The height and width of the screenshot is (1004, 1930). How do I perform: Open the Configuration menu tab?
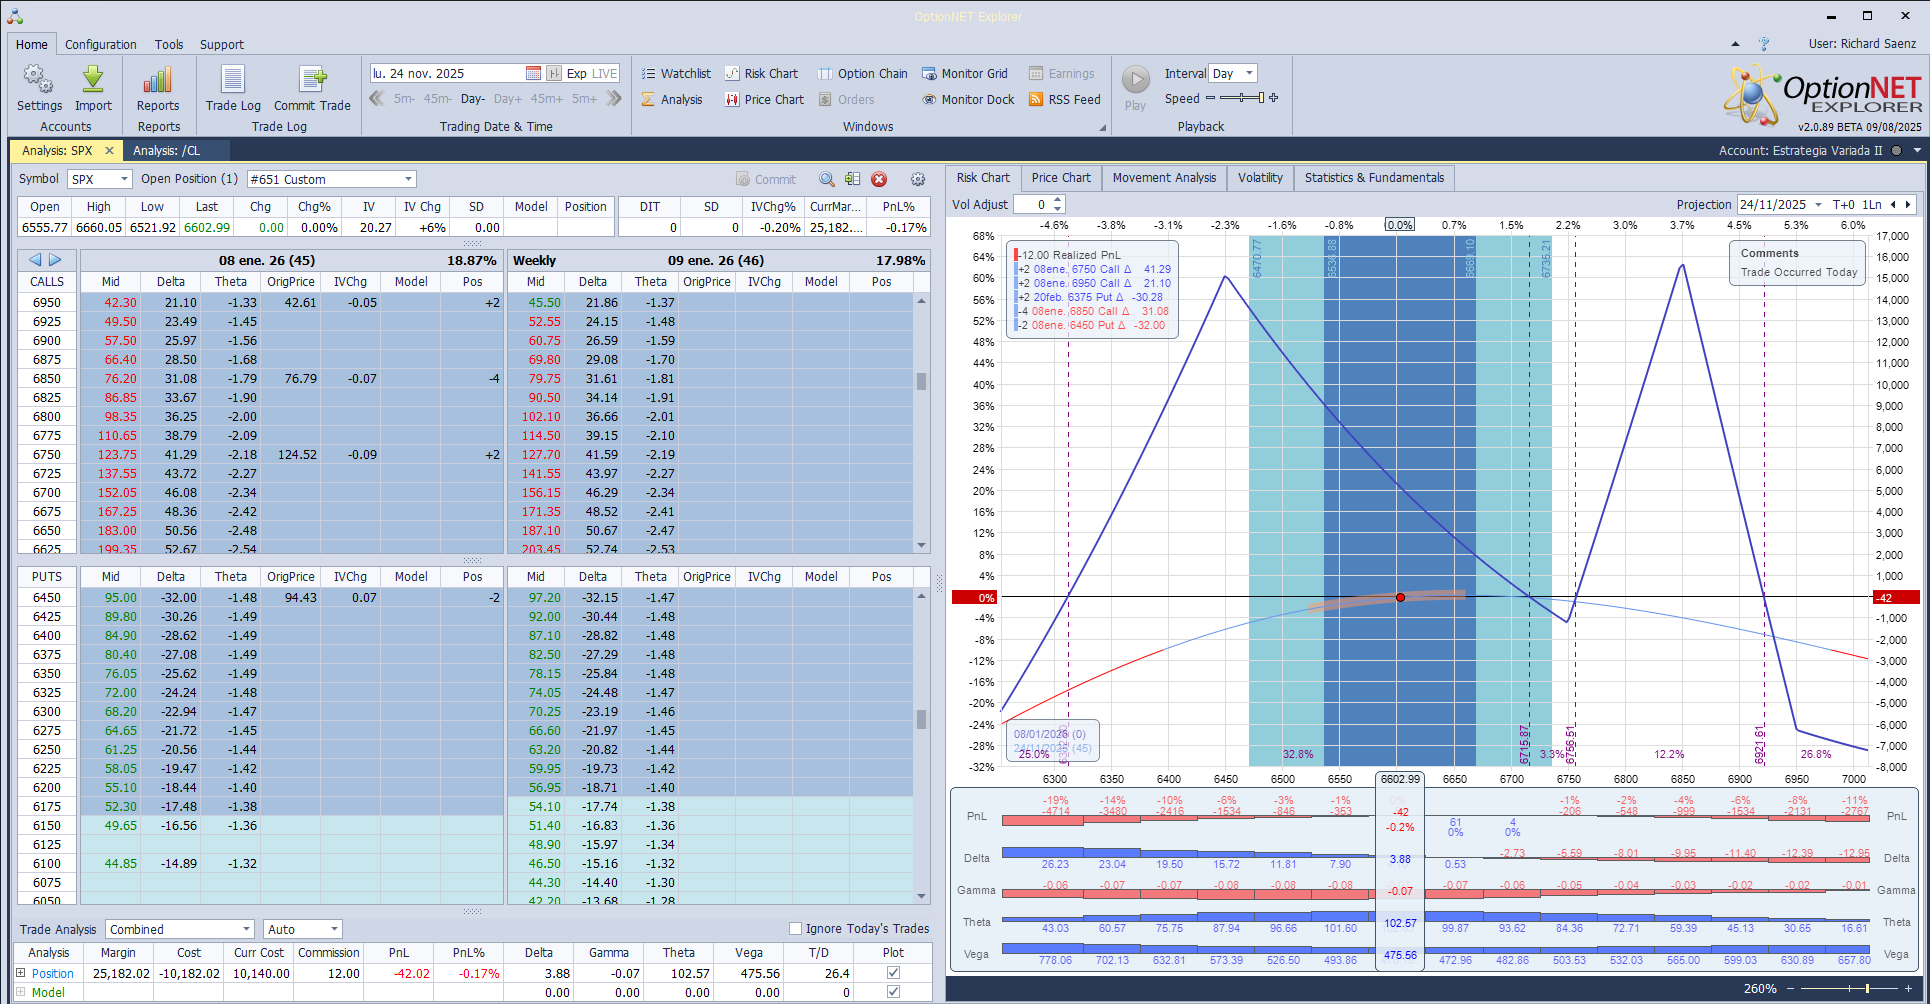coord(101,44)
